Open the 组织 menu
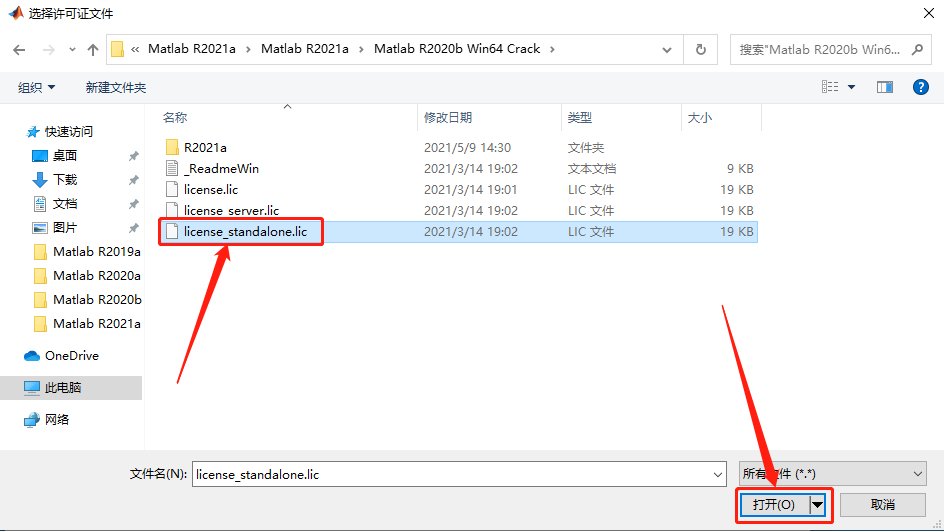This screenshot has height=531, width=944. coord(37,87)
